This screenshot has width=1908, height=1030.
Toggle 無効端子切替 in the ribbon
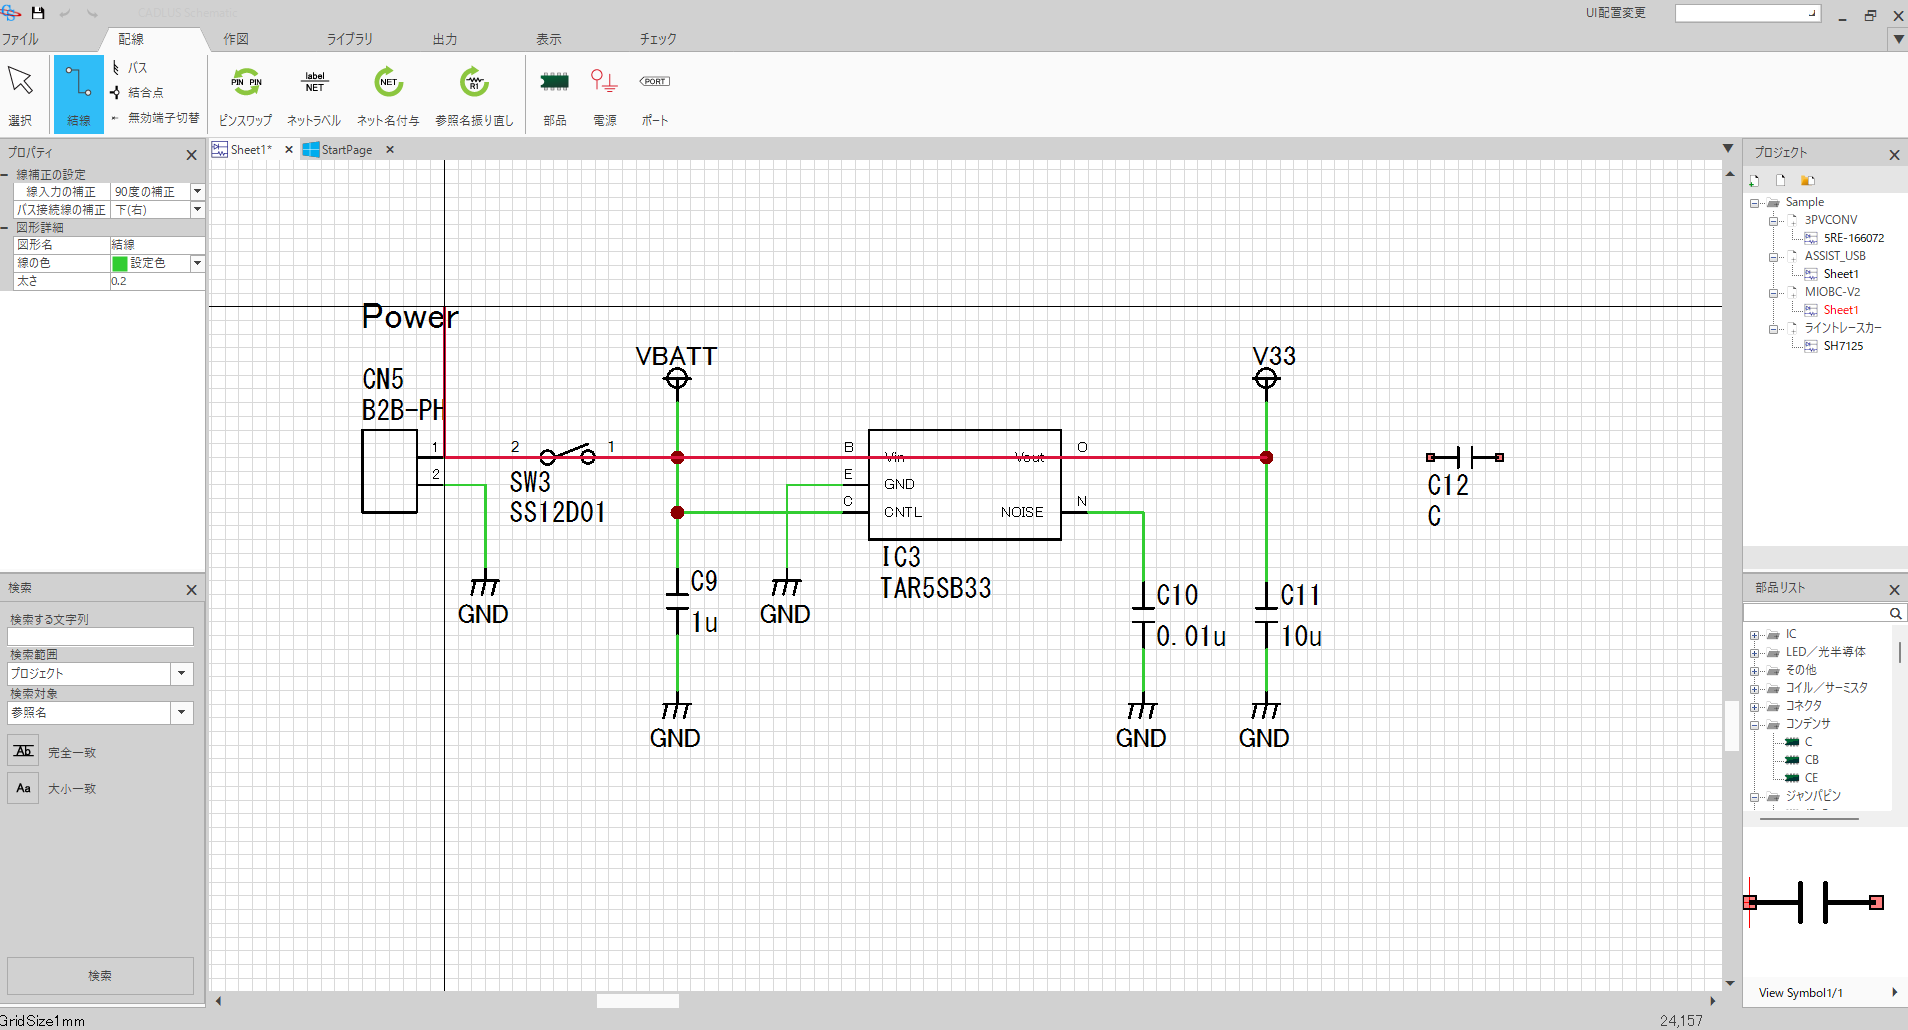(x=155, y=118)
